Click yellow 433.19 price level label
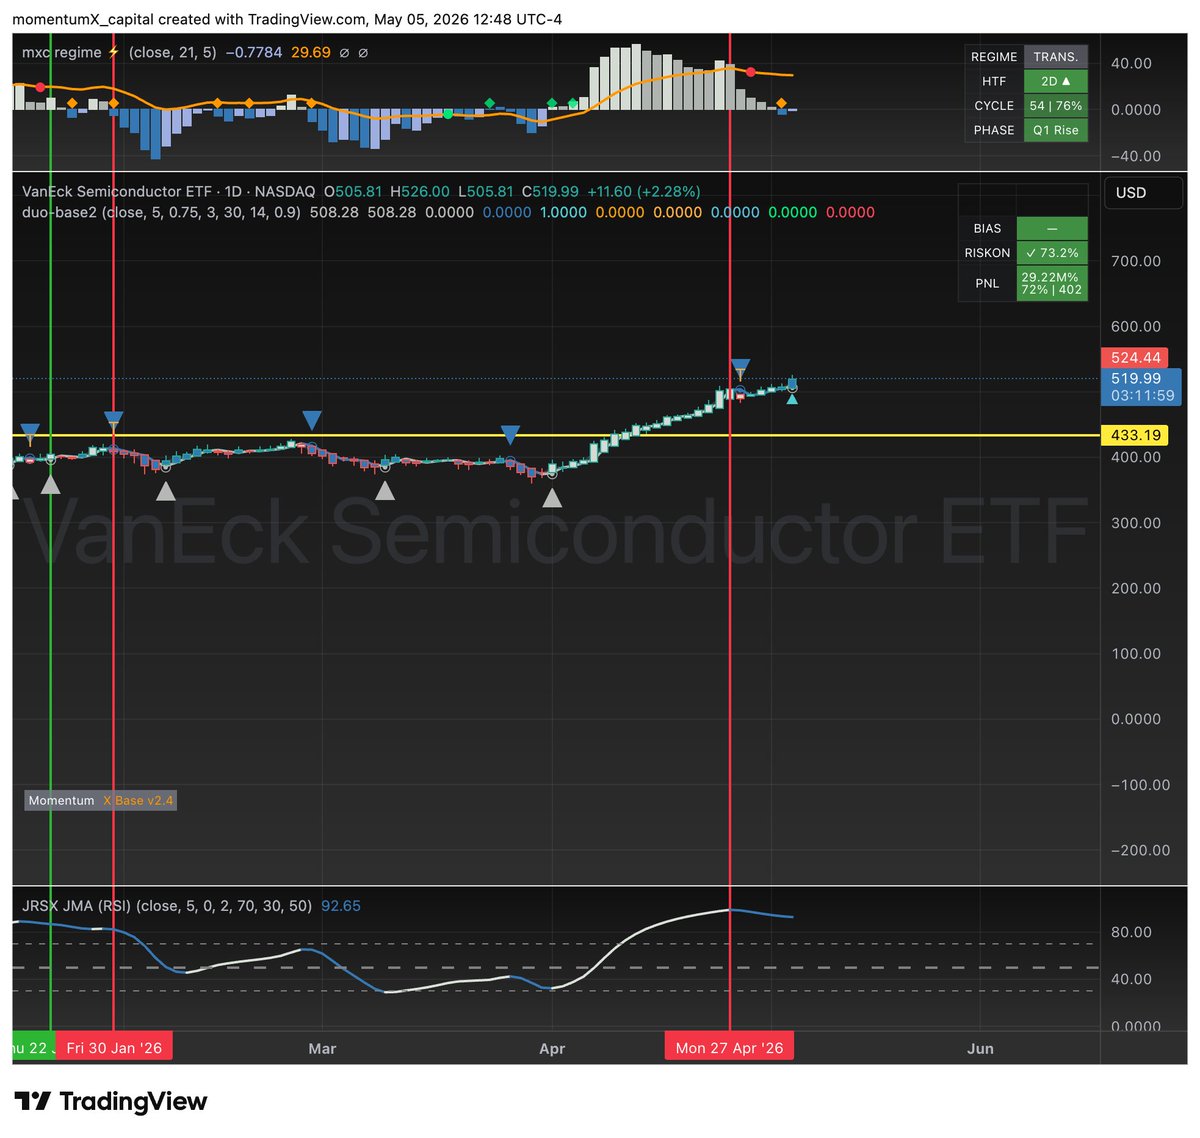This screenshot has width=1200, height=1138. [x=1136, y=435]
